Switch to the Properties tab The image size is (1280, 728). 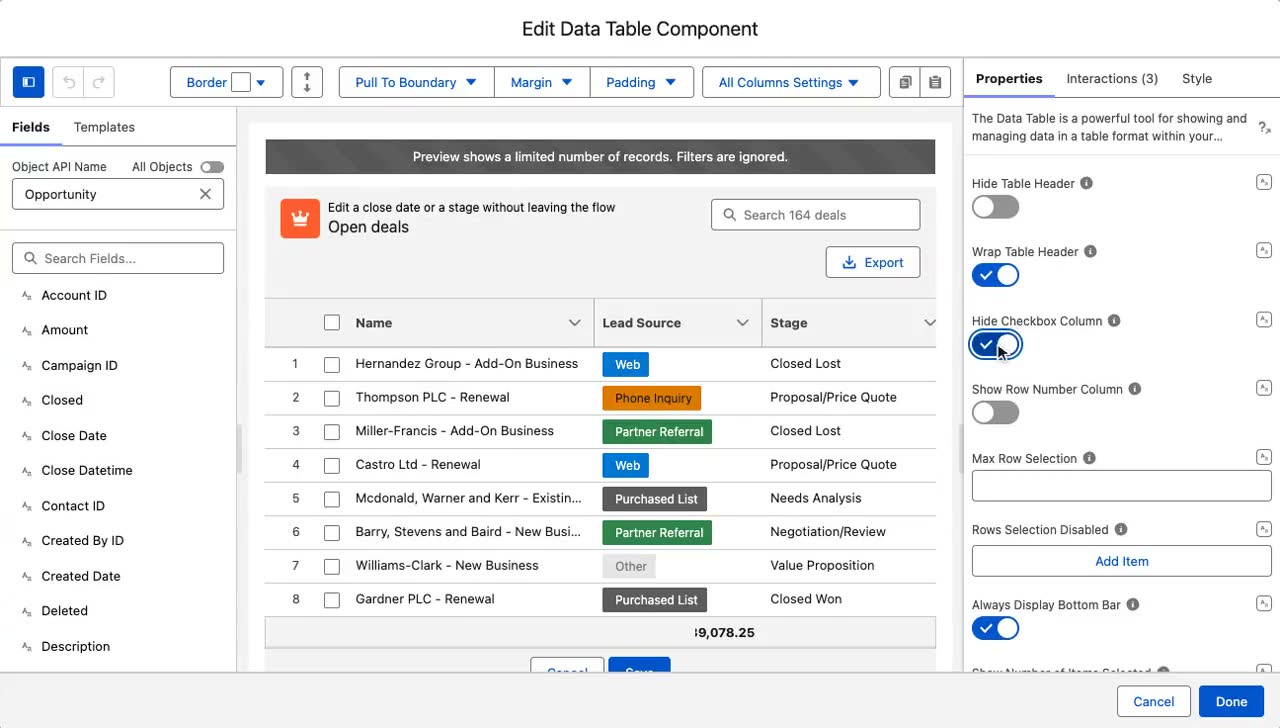[x=1009, y=78]
